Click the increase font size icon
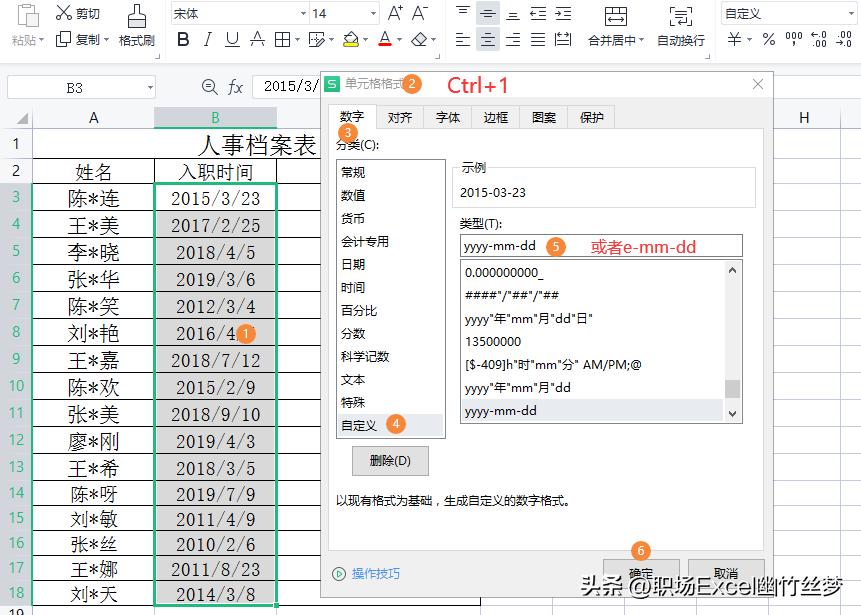The height and width of the screenshot is (615, 861). (397, 13)
